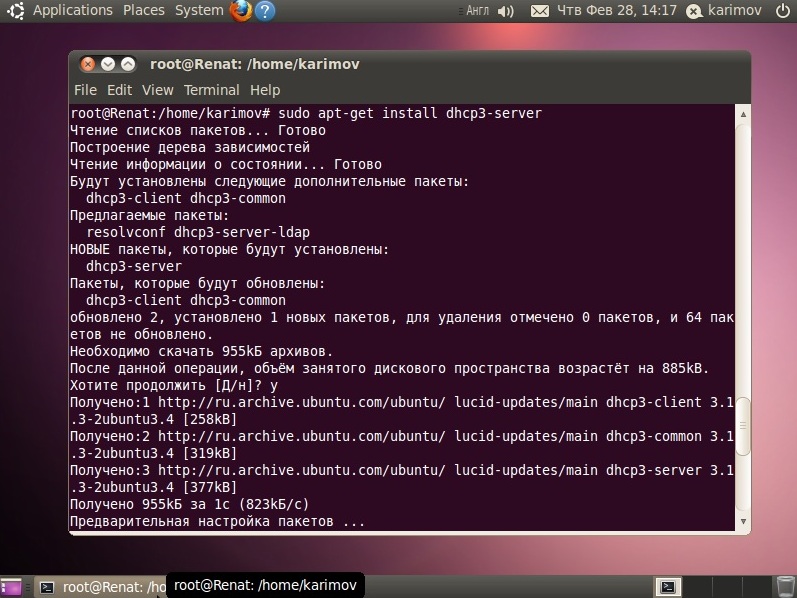The width and height of the screenshot is (797, 598).
Task: Click the terminal scrollbar down arrow
Action: 743,521
